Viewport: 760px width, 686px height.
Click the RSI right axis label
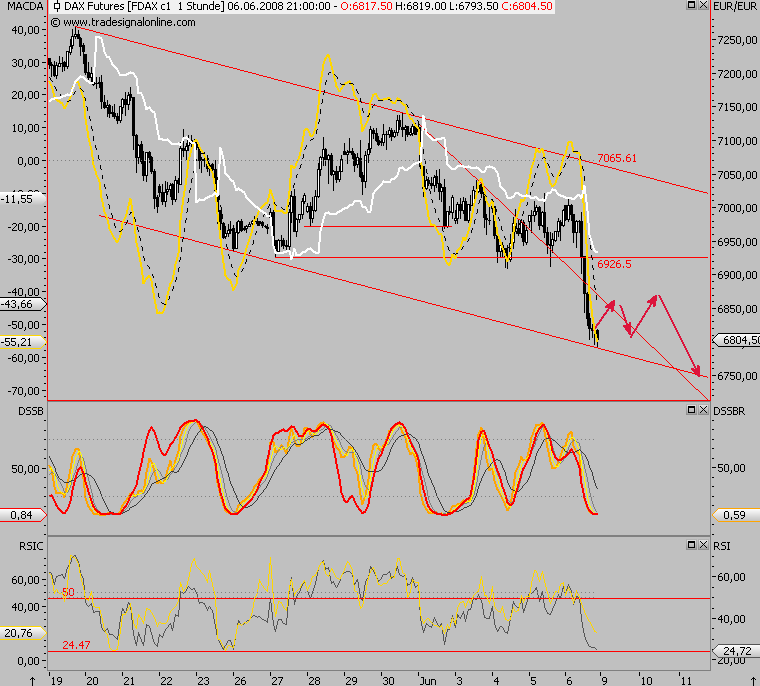point(722,546)
